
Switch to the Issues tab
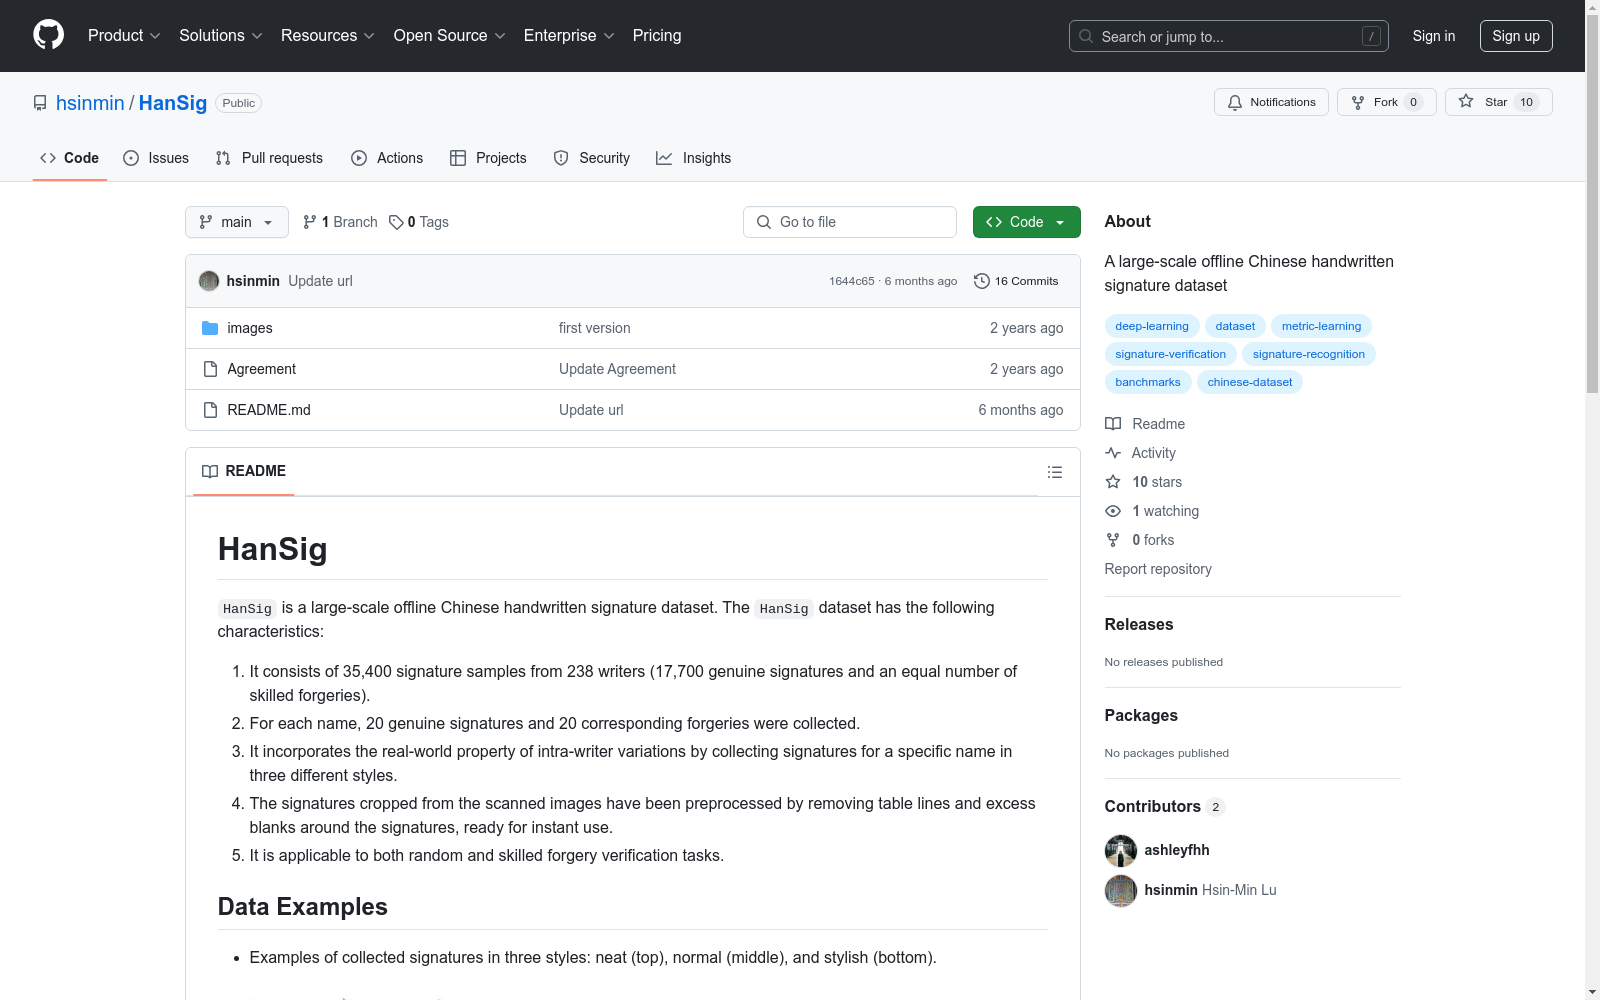click(x=156, y=158)
